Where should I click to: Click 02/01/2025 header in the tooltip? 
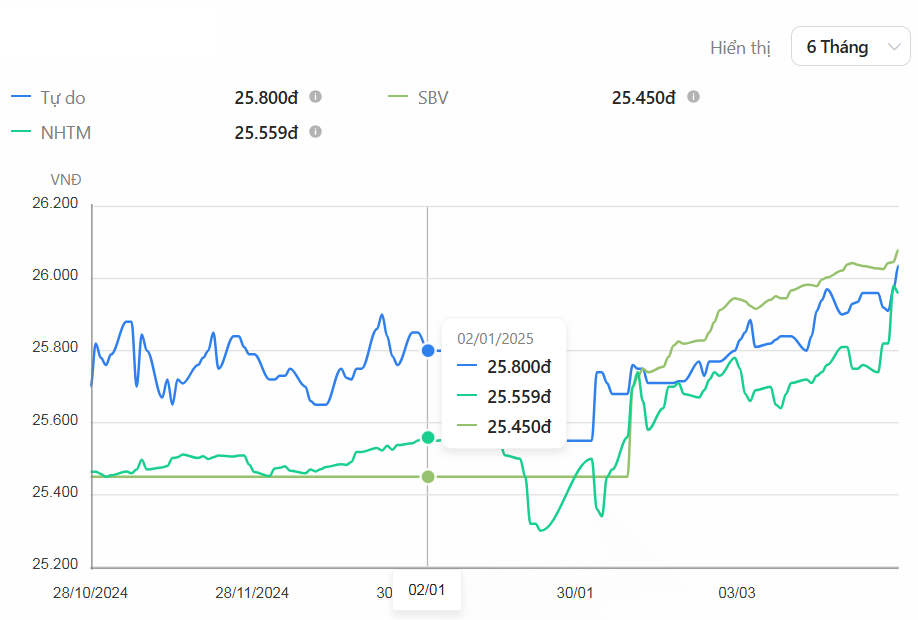pyautogui.click(x=496, y=338)
